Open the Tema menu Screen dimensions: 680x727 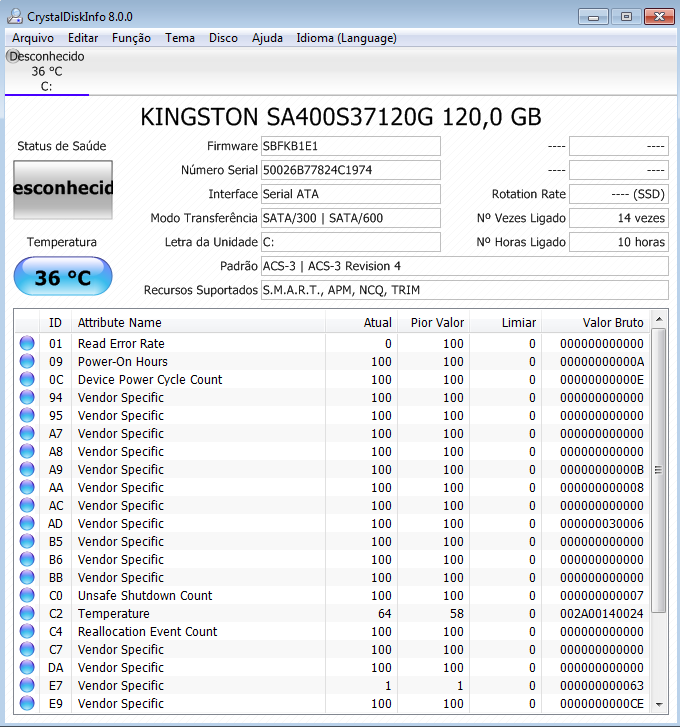(x=180, y=38)
